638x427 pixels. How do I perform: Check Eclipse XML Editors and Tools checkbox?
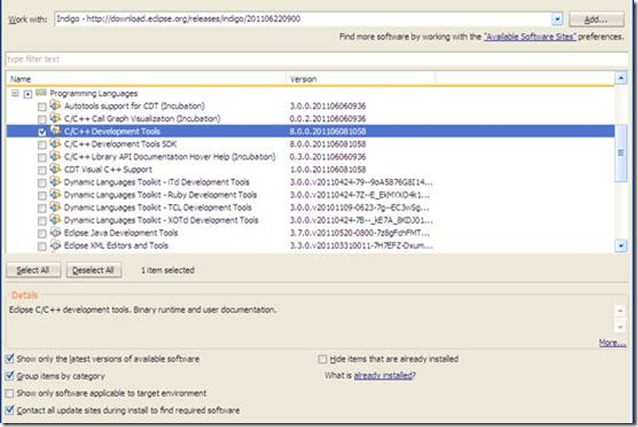click(x=42, y=246)
